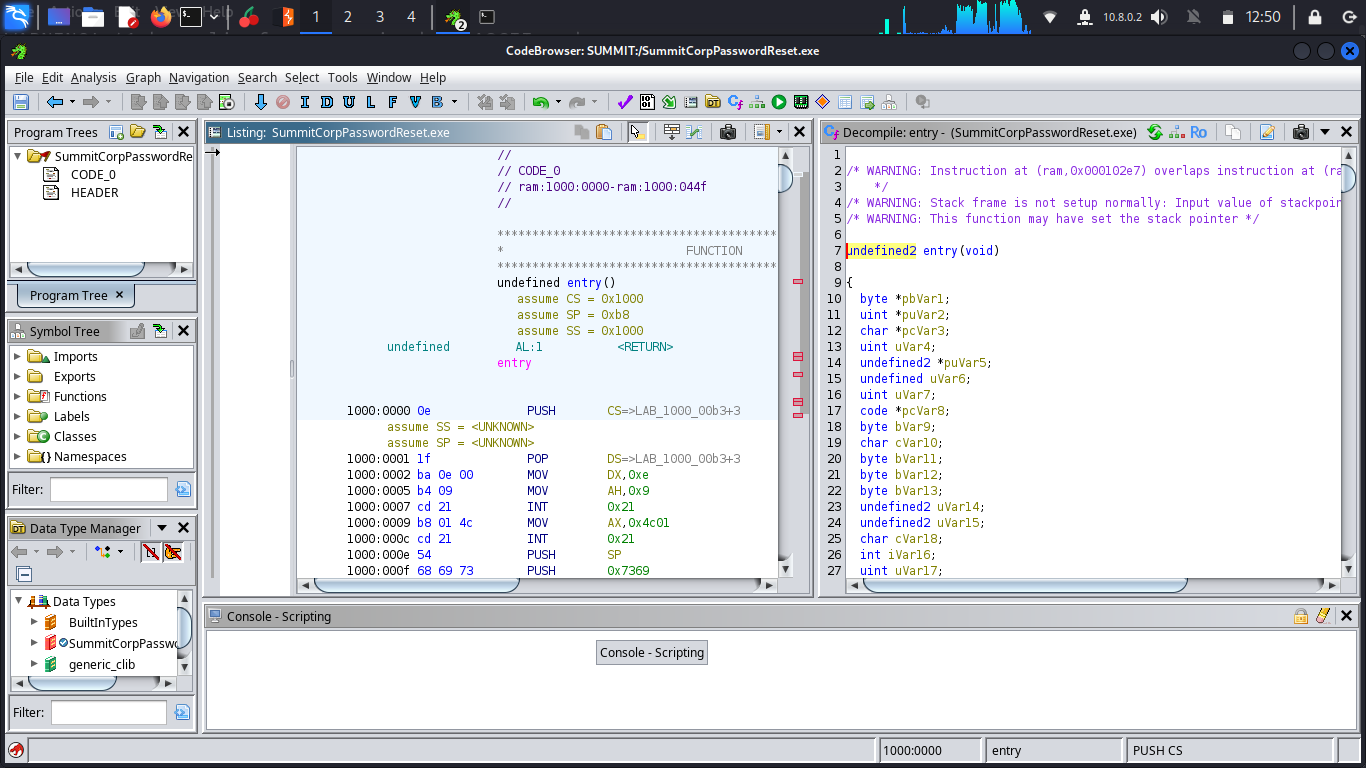
Task: Click the Console scroll lock icon
Action: [x=1301, y=616]
